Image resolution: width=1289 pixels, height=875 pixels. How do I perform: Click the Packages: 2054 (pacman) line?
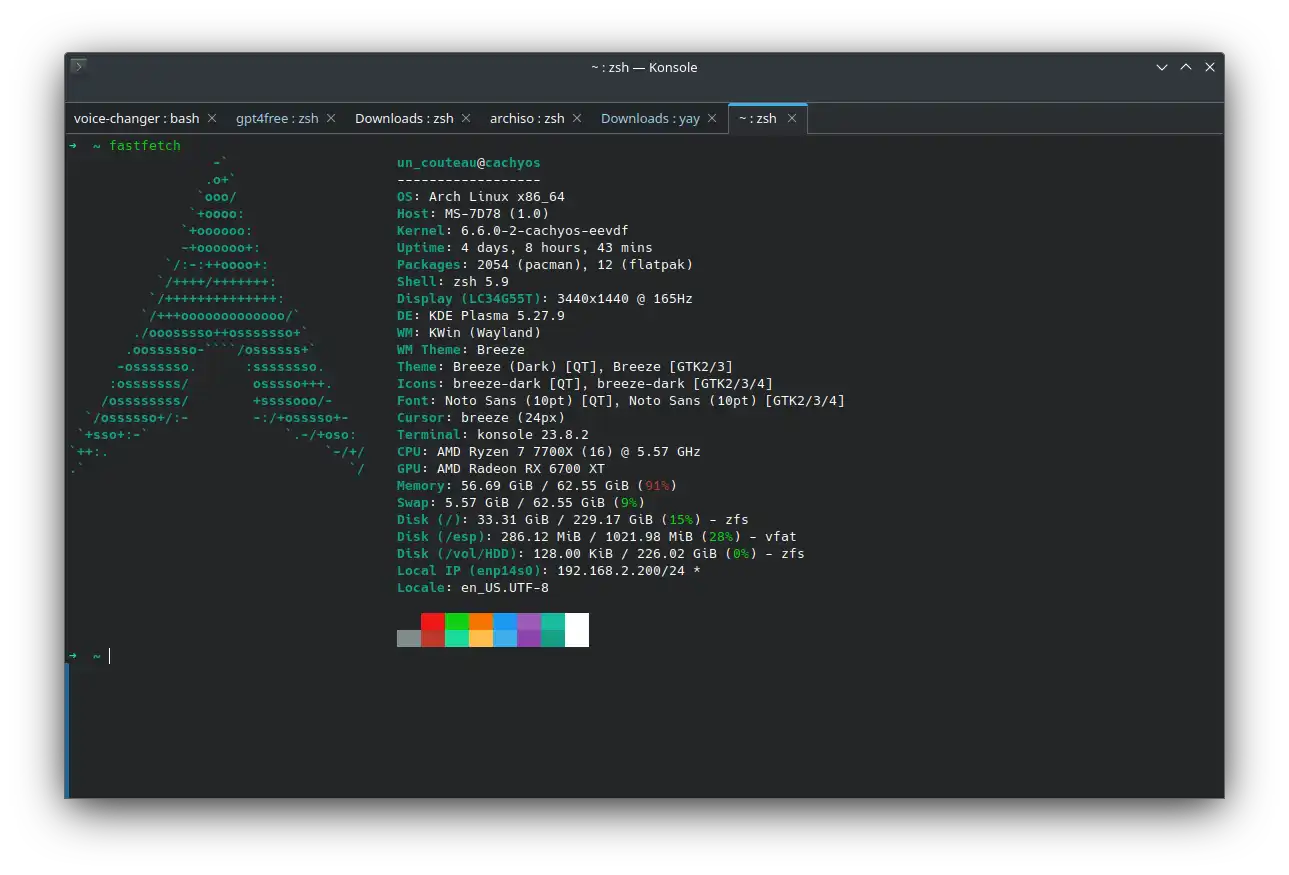click(x=545, y=264)
